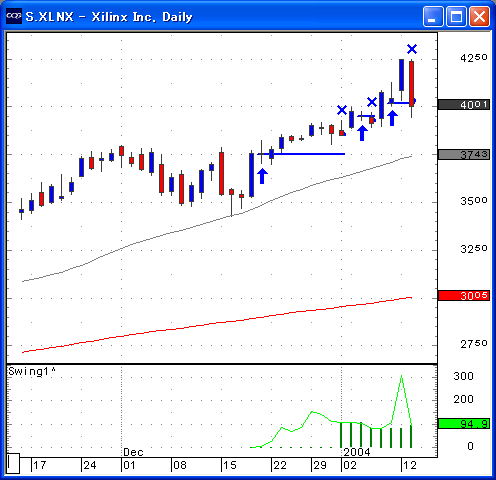Click the S.XLNX - Xilinx Inc. Daily title
496x480 pixels.
point(109,17)
